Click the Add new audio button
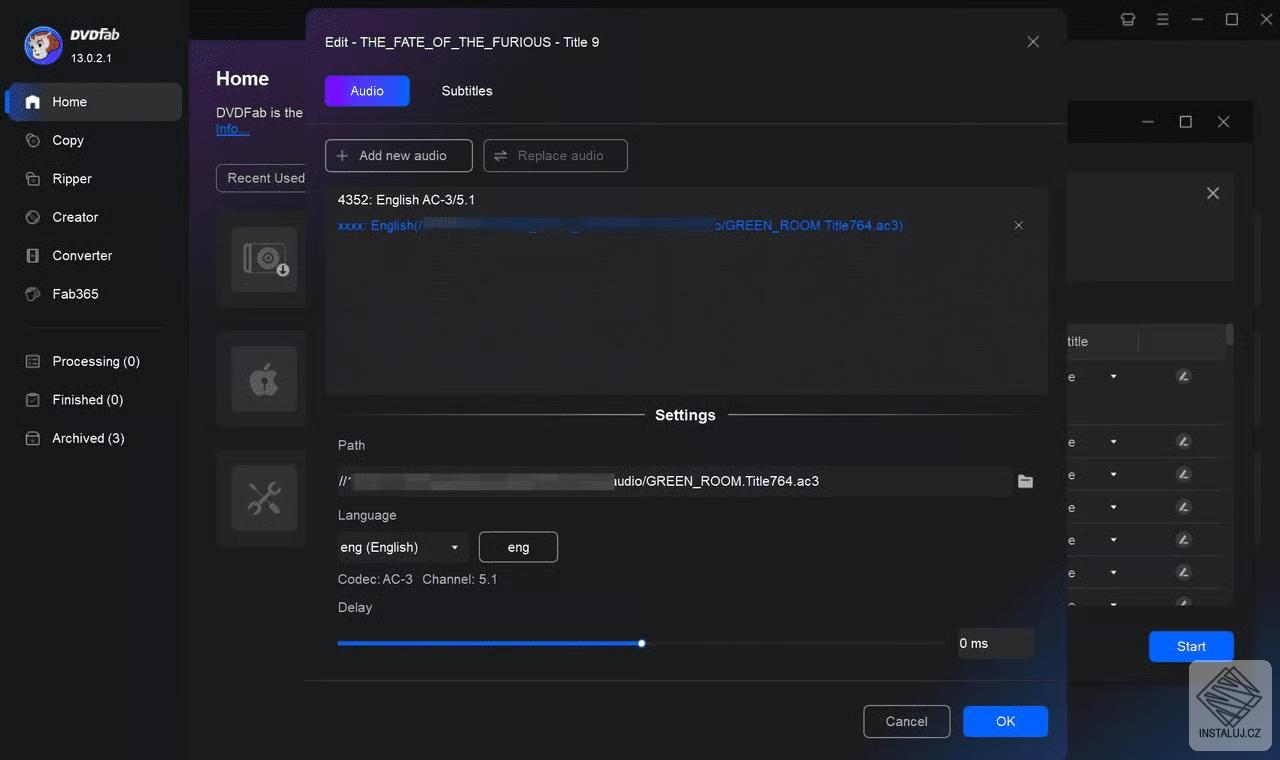Screen dimensions: 1280x760 pyautogui.click(x=398, y=155)
